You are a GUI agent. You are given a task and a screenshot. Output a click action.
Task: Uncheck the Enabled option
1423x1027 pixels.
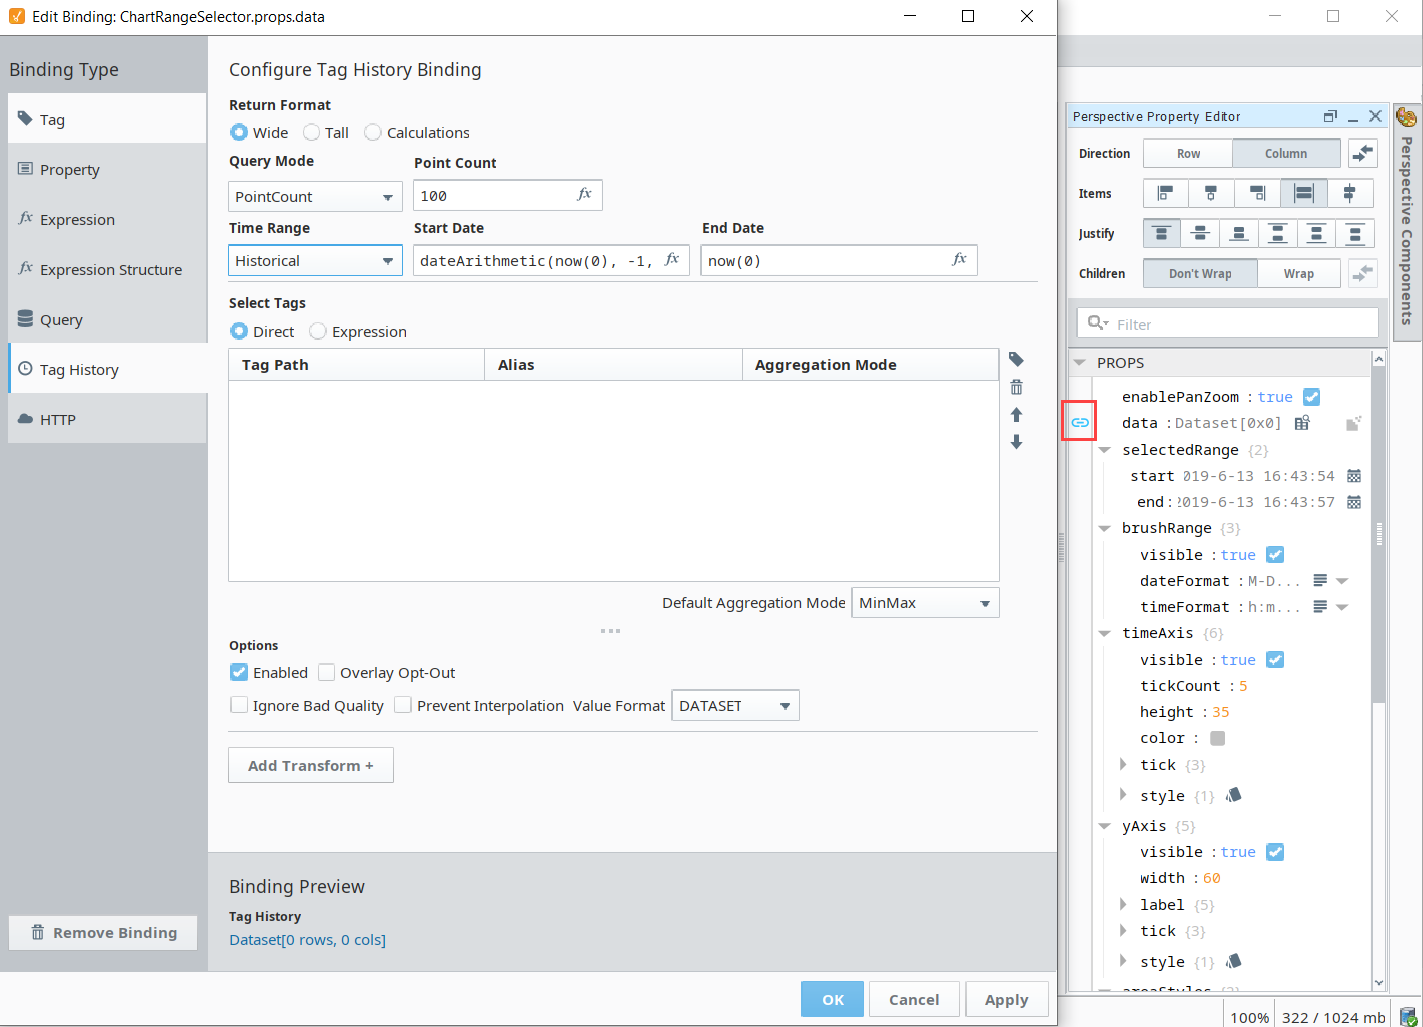tap(239, 672)
